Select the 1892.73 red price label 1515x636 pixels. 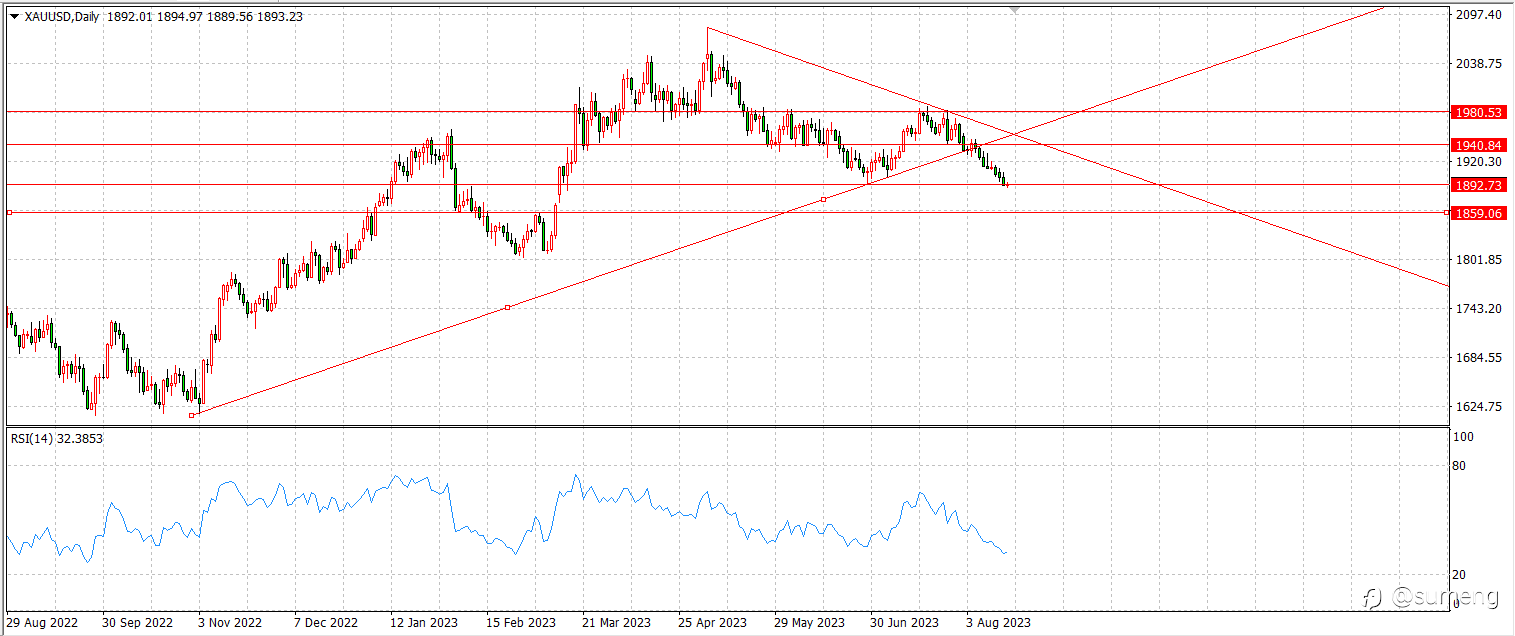pos(1477,185)
